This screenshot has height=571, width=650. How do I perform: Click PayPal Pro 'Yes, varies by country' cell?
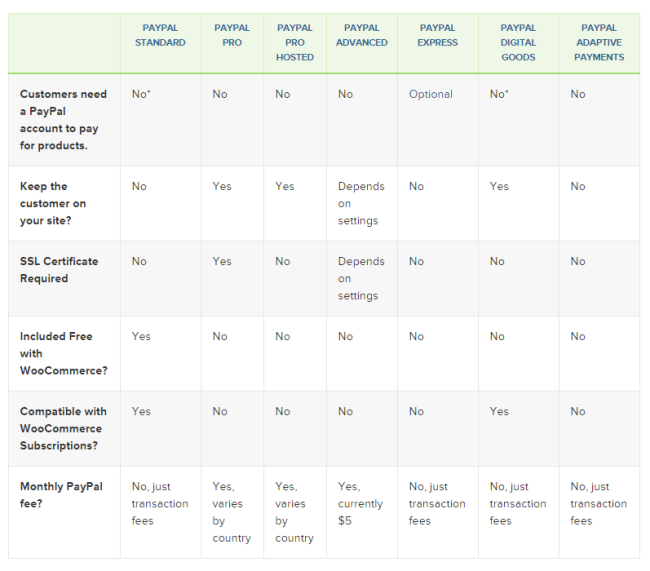232,512
